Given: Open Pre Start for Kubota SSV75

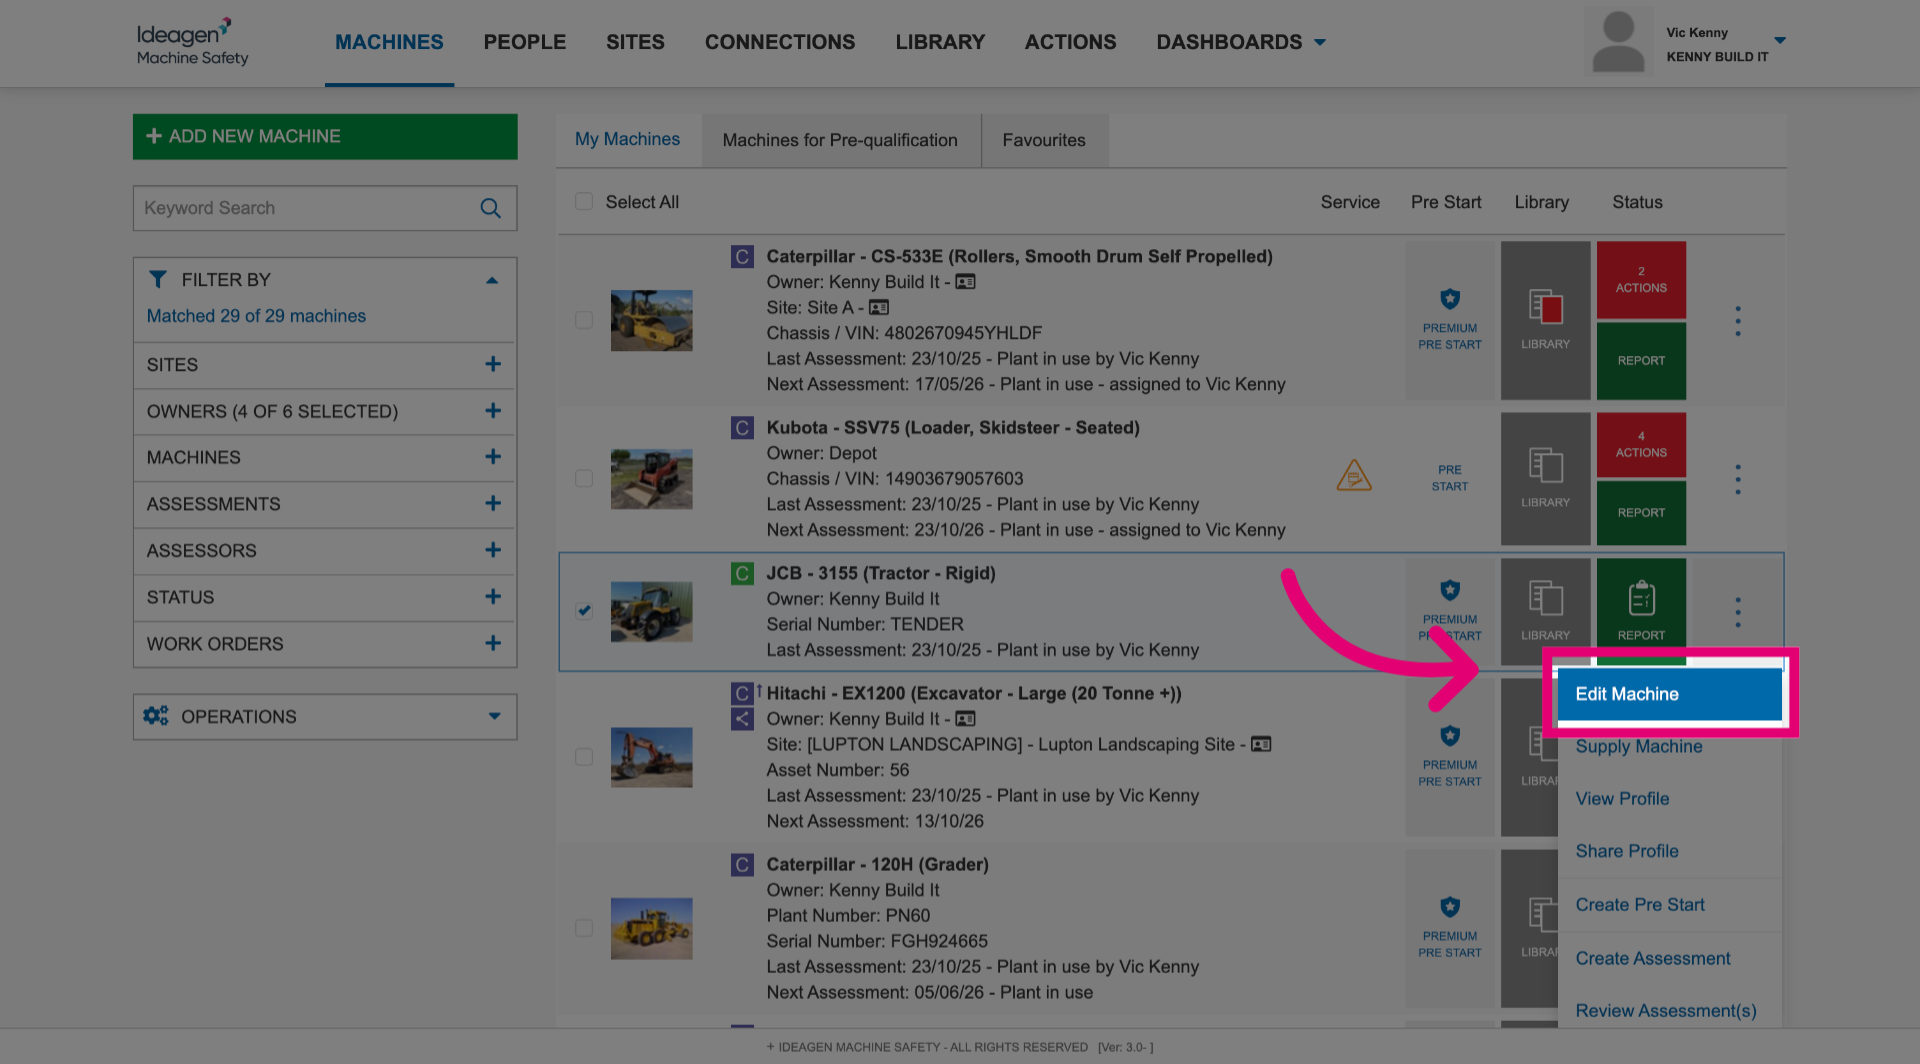Looking at the screenshot, I should pyautogui.click(x=1450, y=478).
